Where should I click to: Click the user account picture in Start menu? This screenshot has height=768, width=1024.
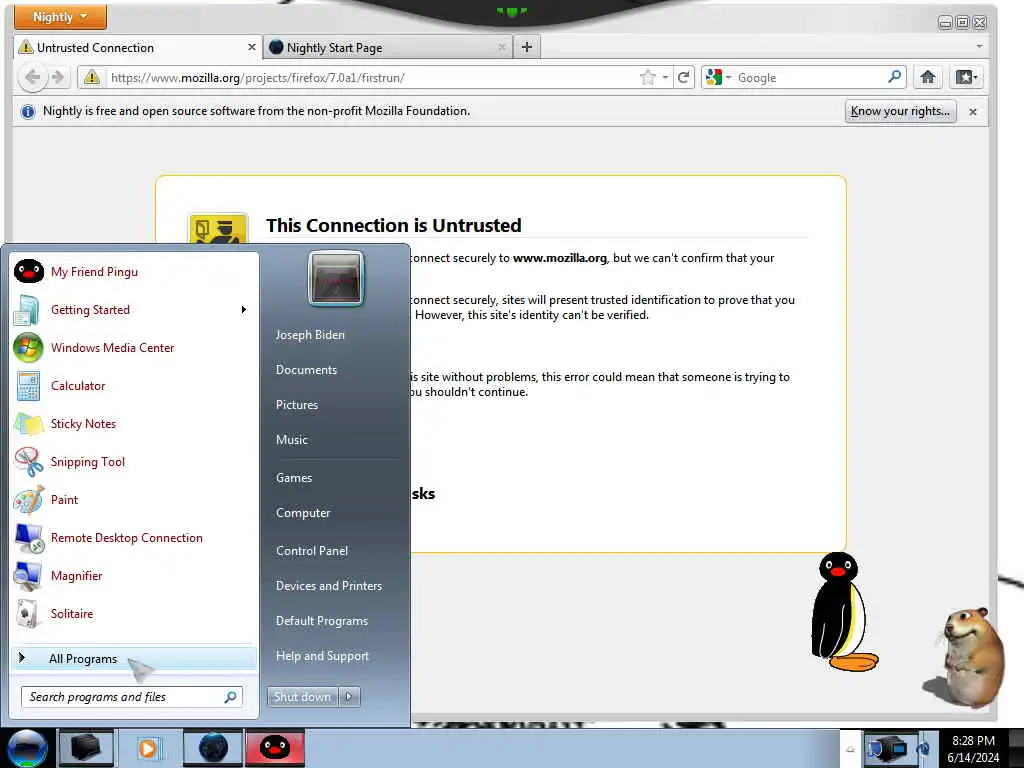tap(336, 278)
